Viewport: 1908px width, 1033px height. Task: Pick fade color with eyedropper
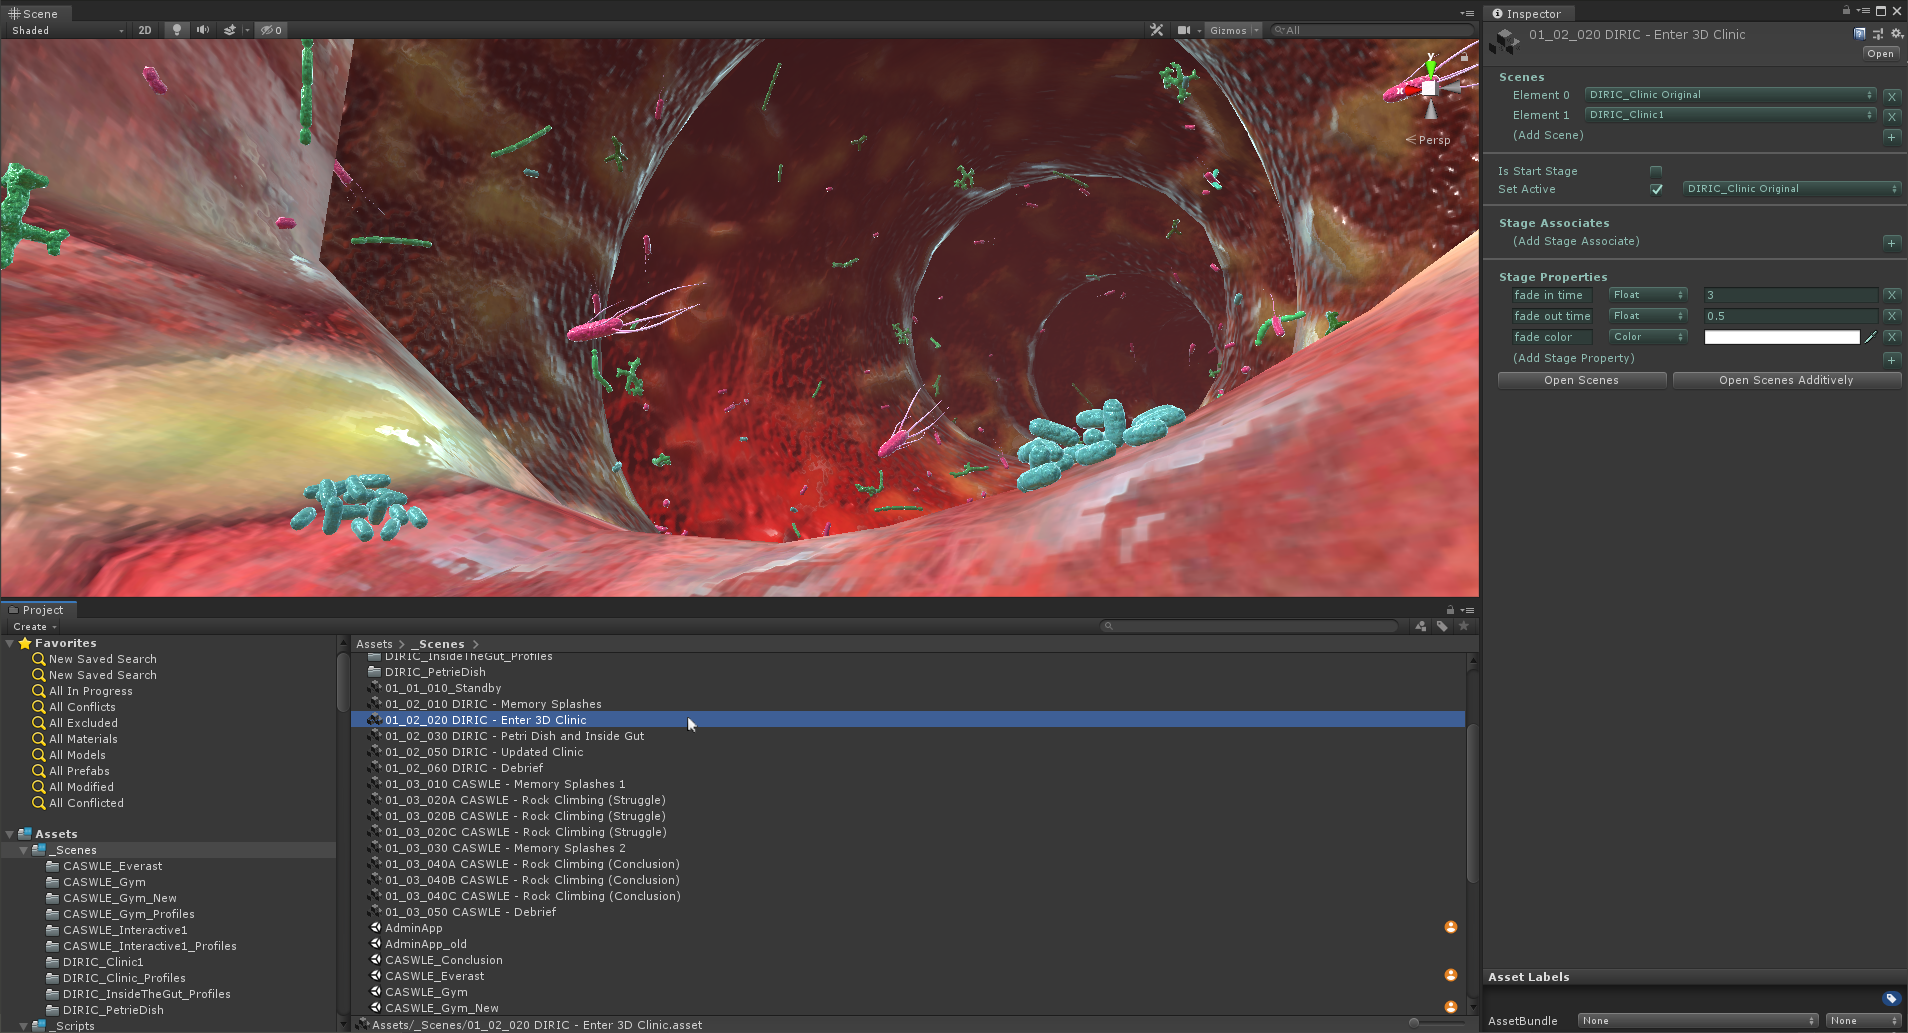(x=1871, y=337)
